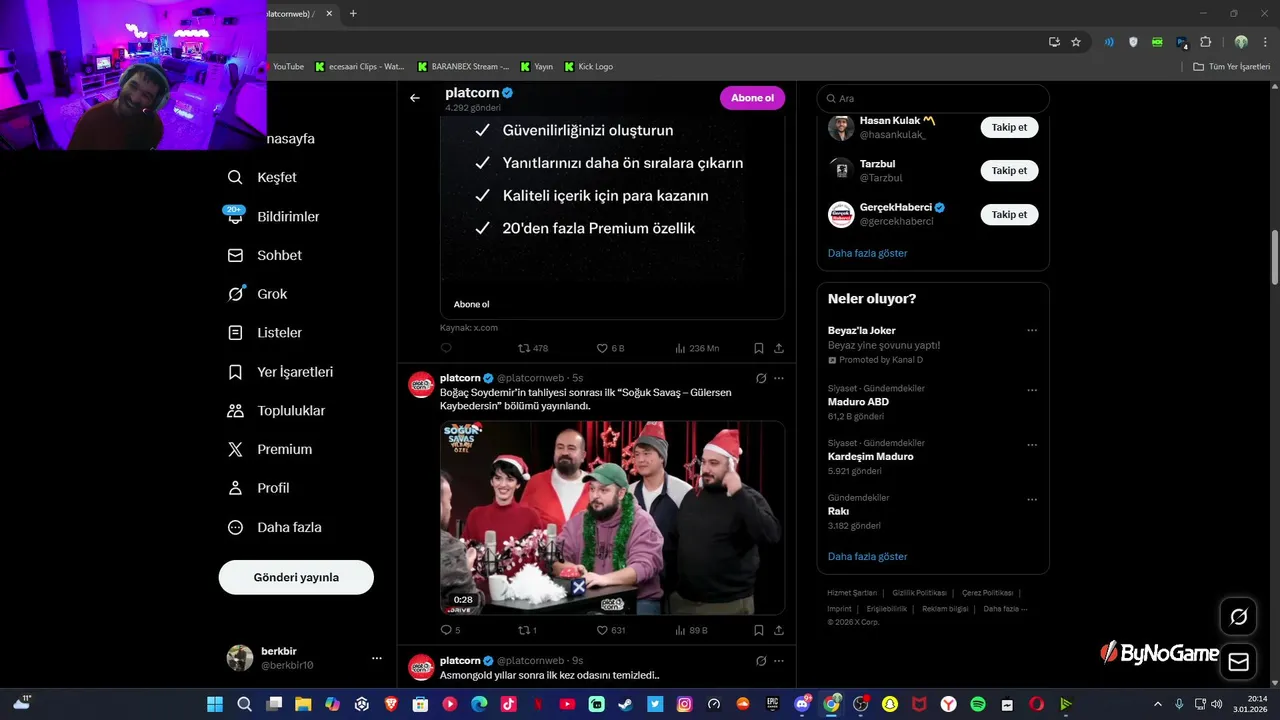Open Keşfet in the sidebar
The image size is (1280, 720).
(x=262, y=177)
